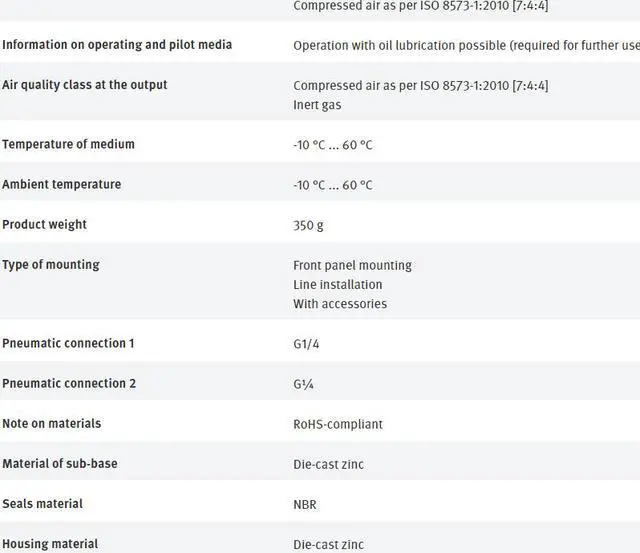Image resolution: width=640 pixels, height=553 pixels.
Task: Click the "Ambient temperature" label
Action: [x=61, y=184]
